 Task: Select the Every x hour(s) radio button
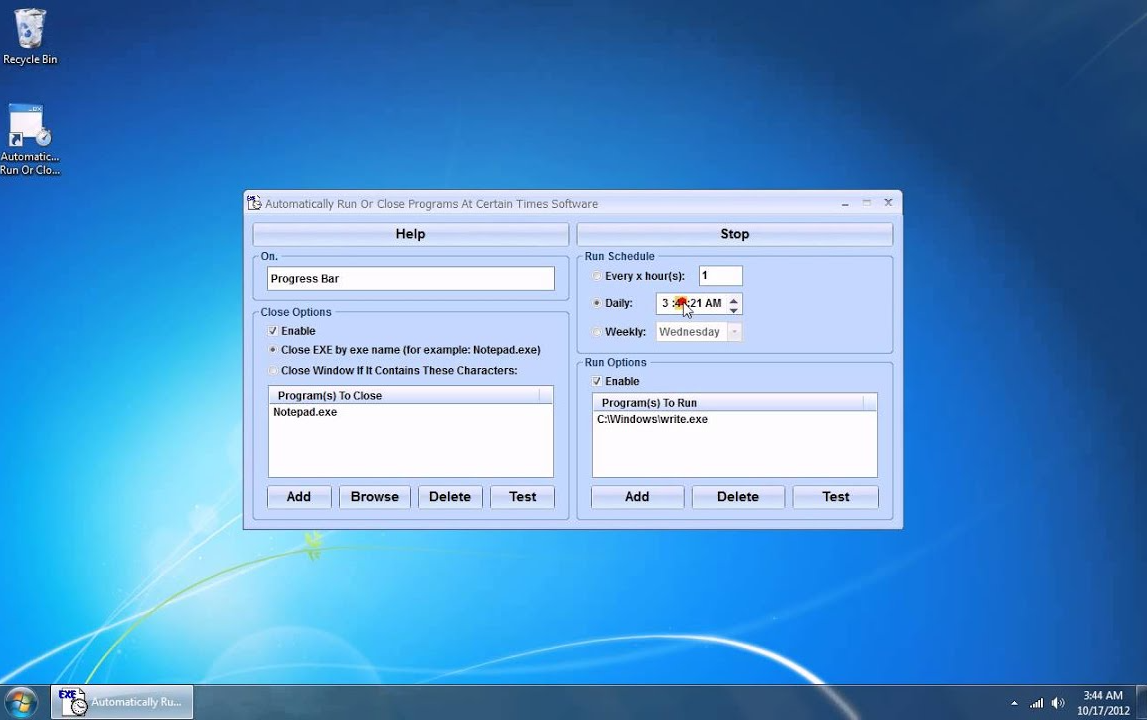coord(597,276)
